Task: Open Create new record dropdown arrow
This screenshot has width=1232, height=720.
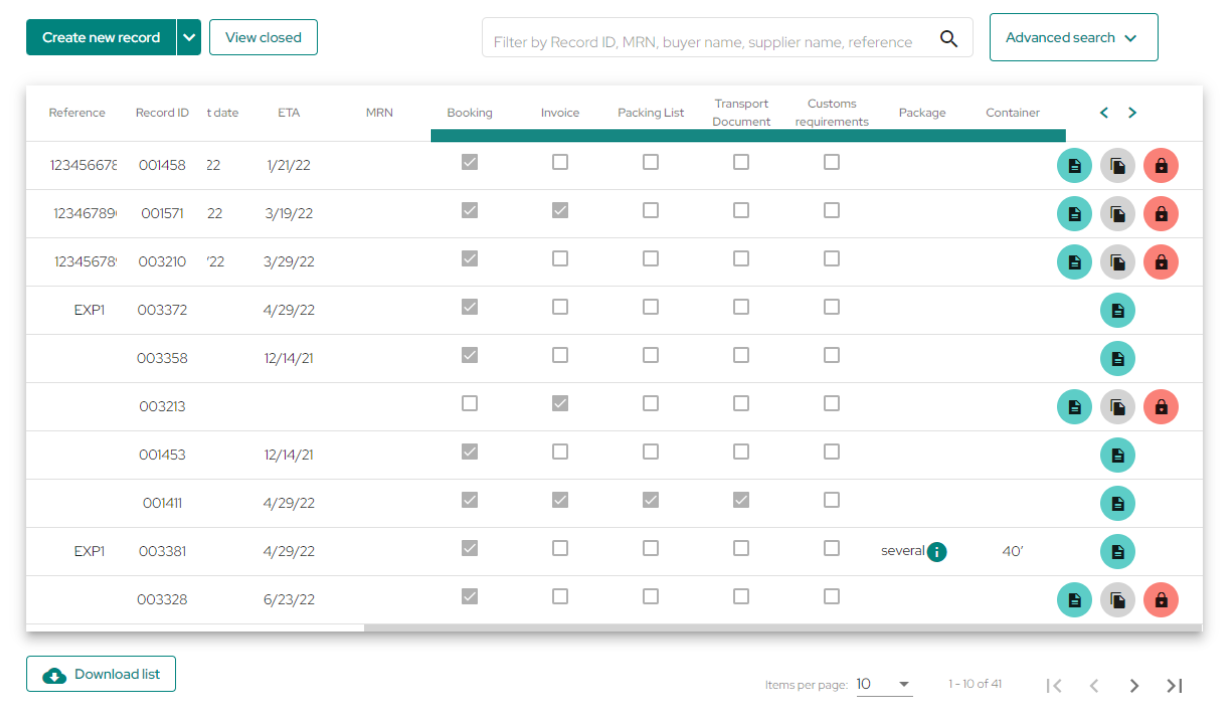Action: pyautogui.click(x=189, y=37)
